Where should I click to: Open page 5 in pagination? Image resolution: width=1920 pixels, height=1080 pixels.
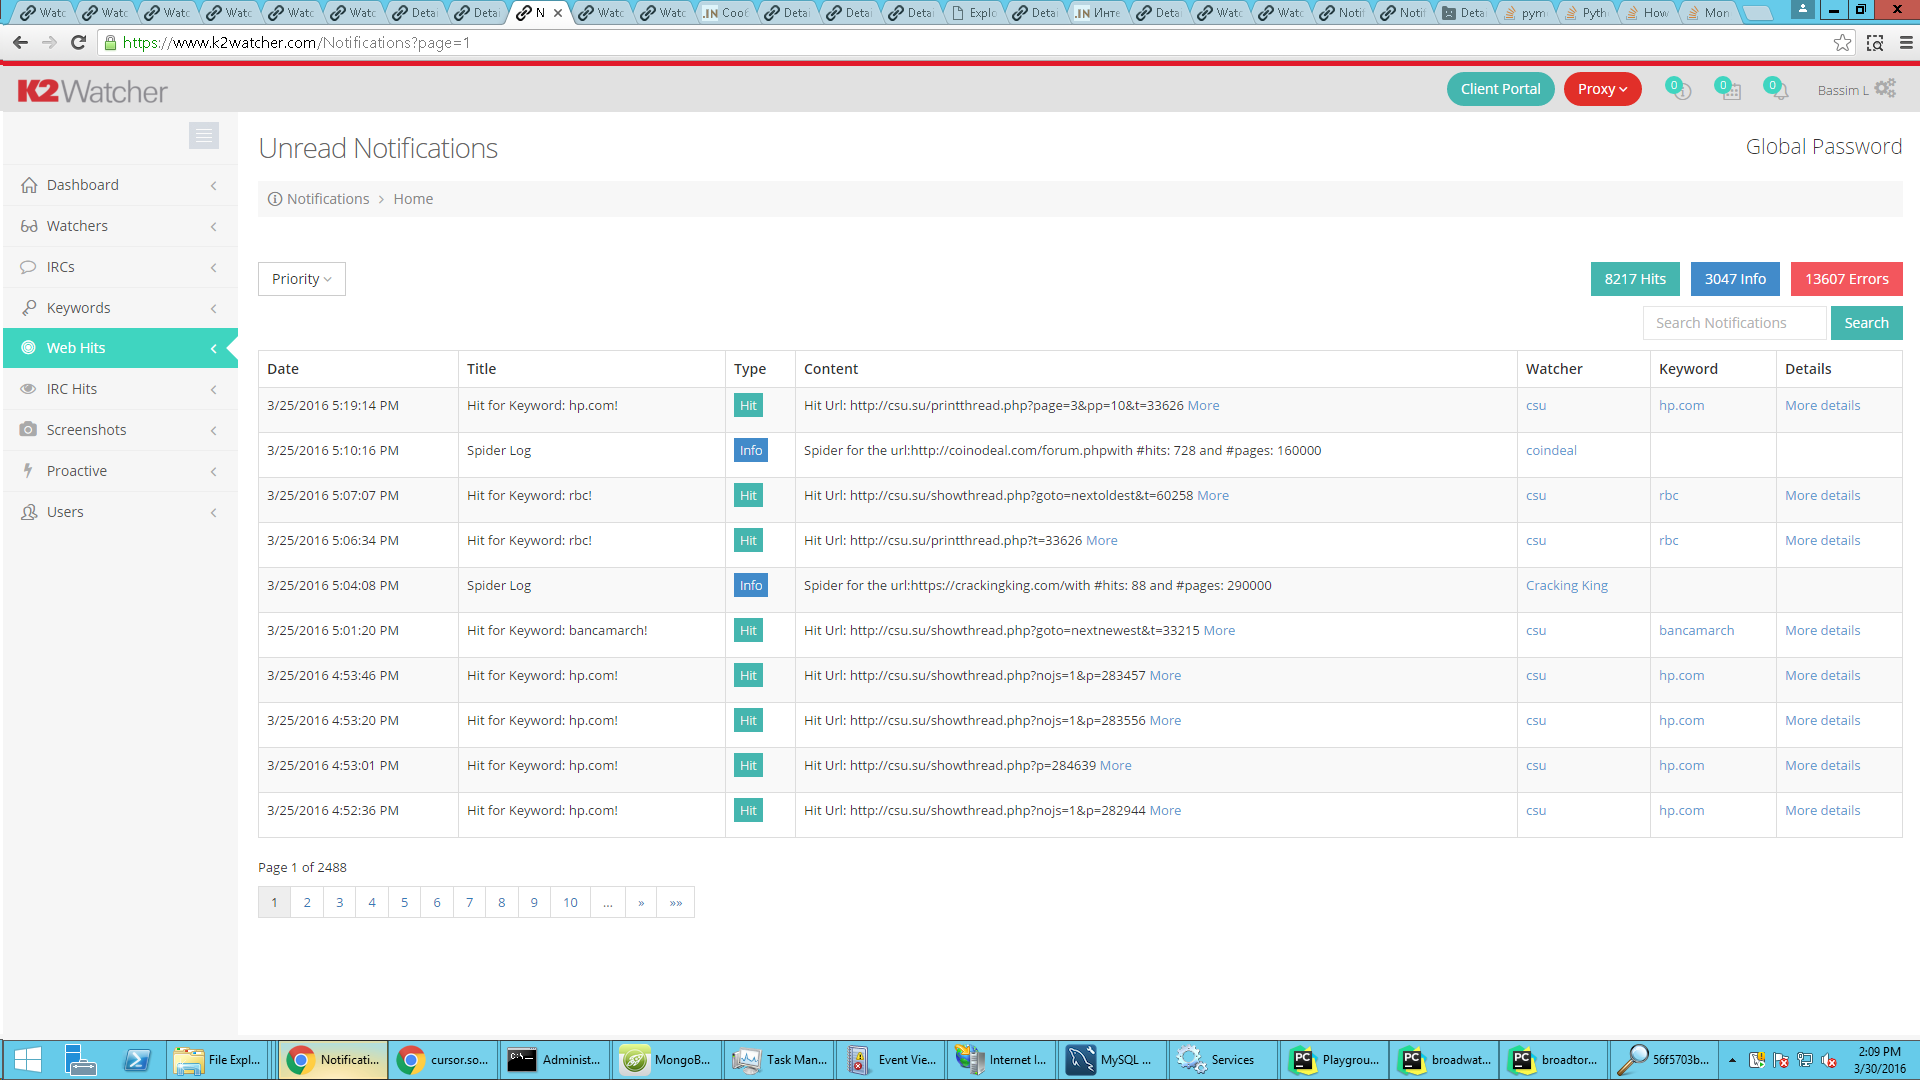(404, 902)
